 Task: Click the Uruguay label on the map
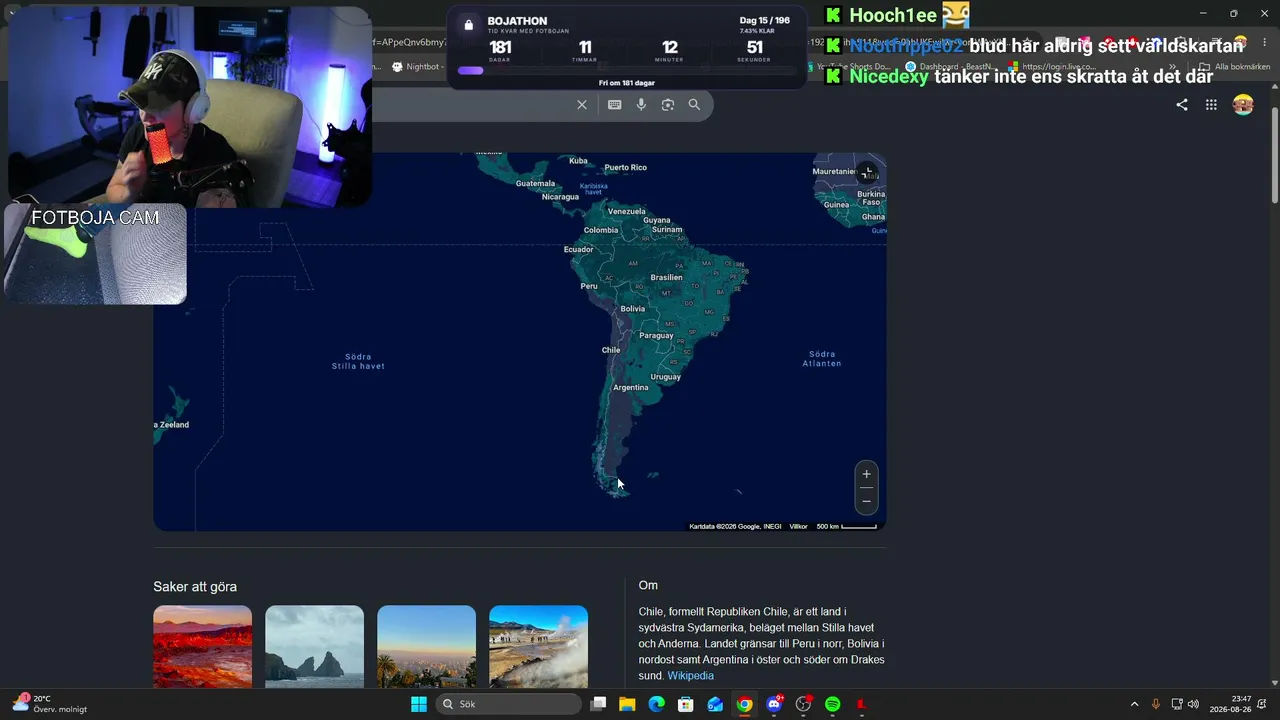click(666, 377)
